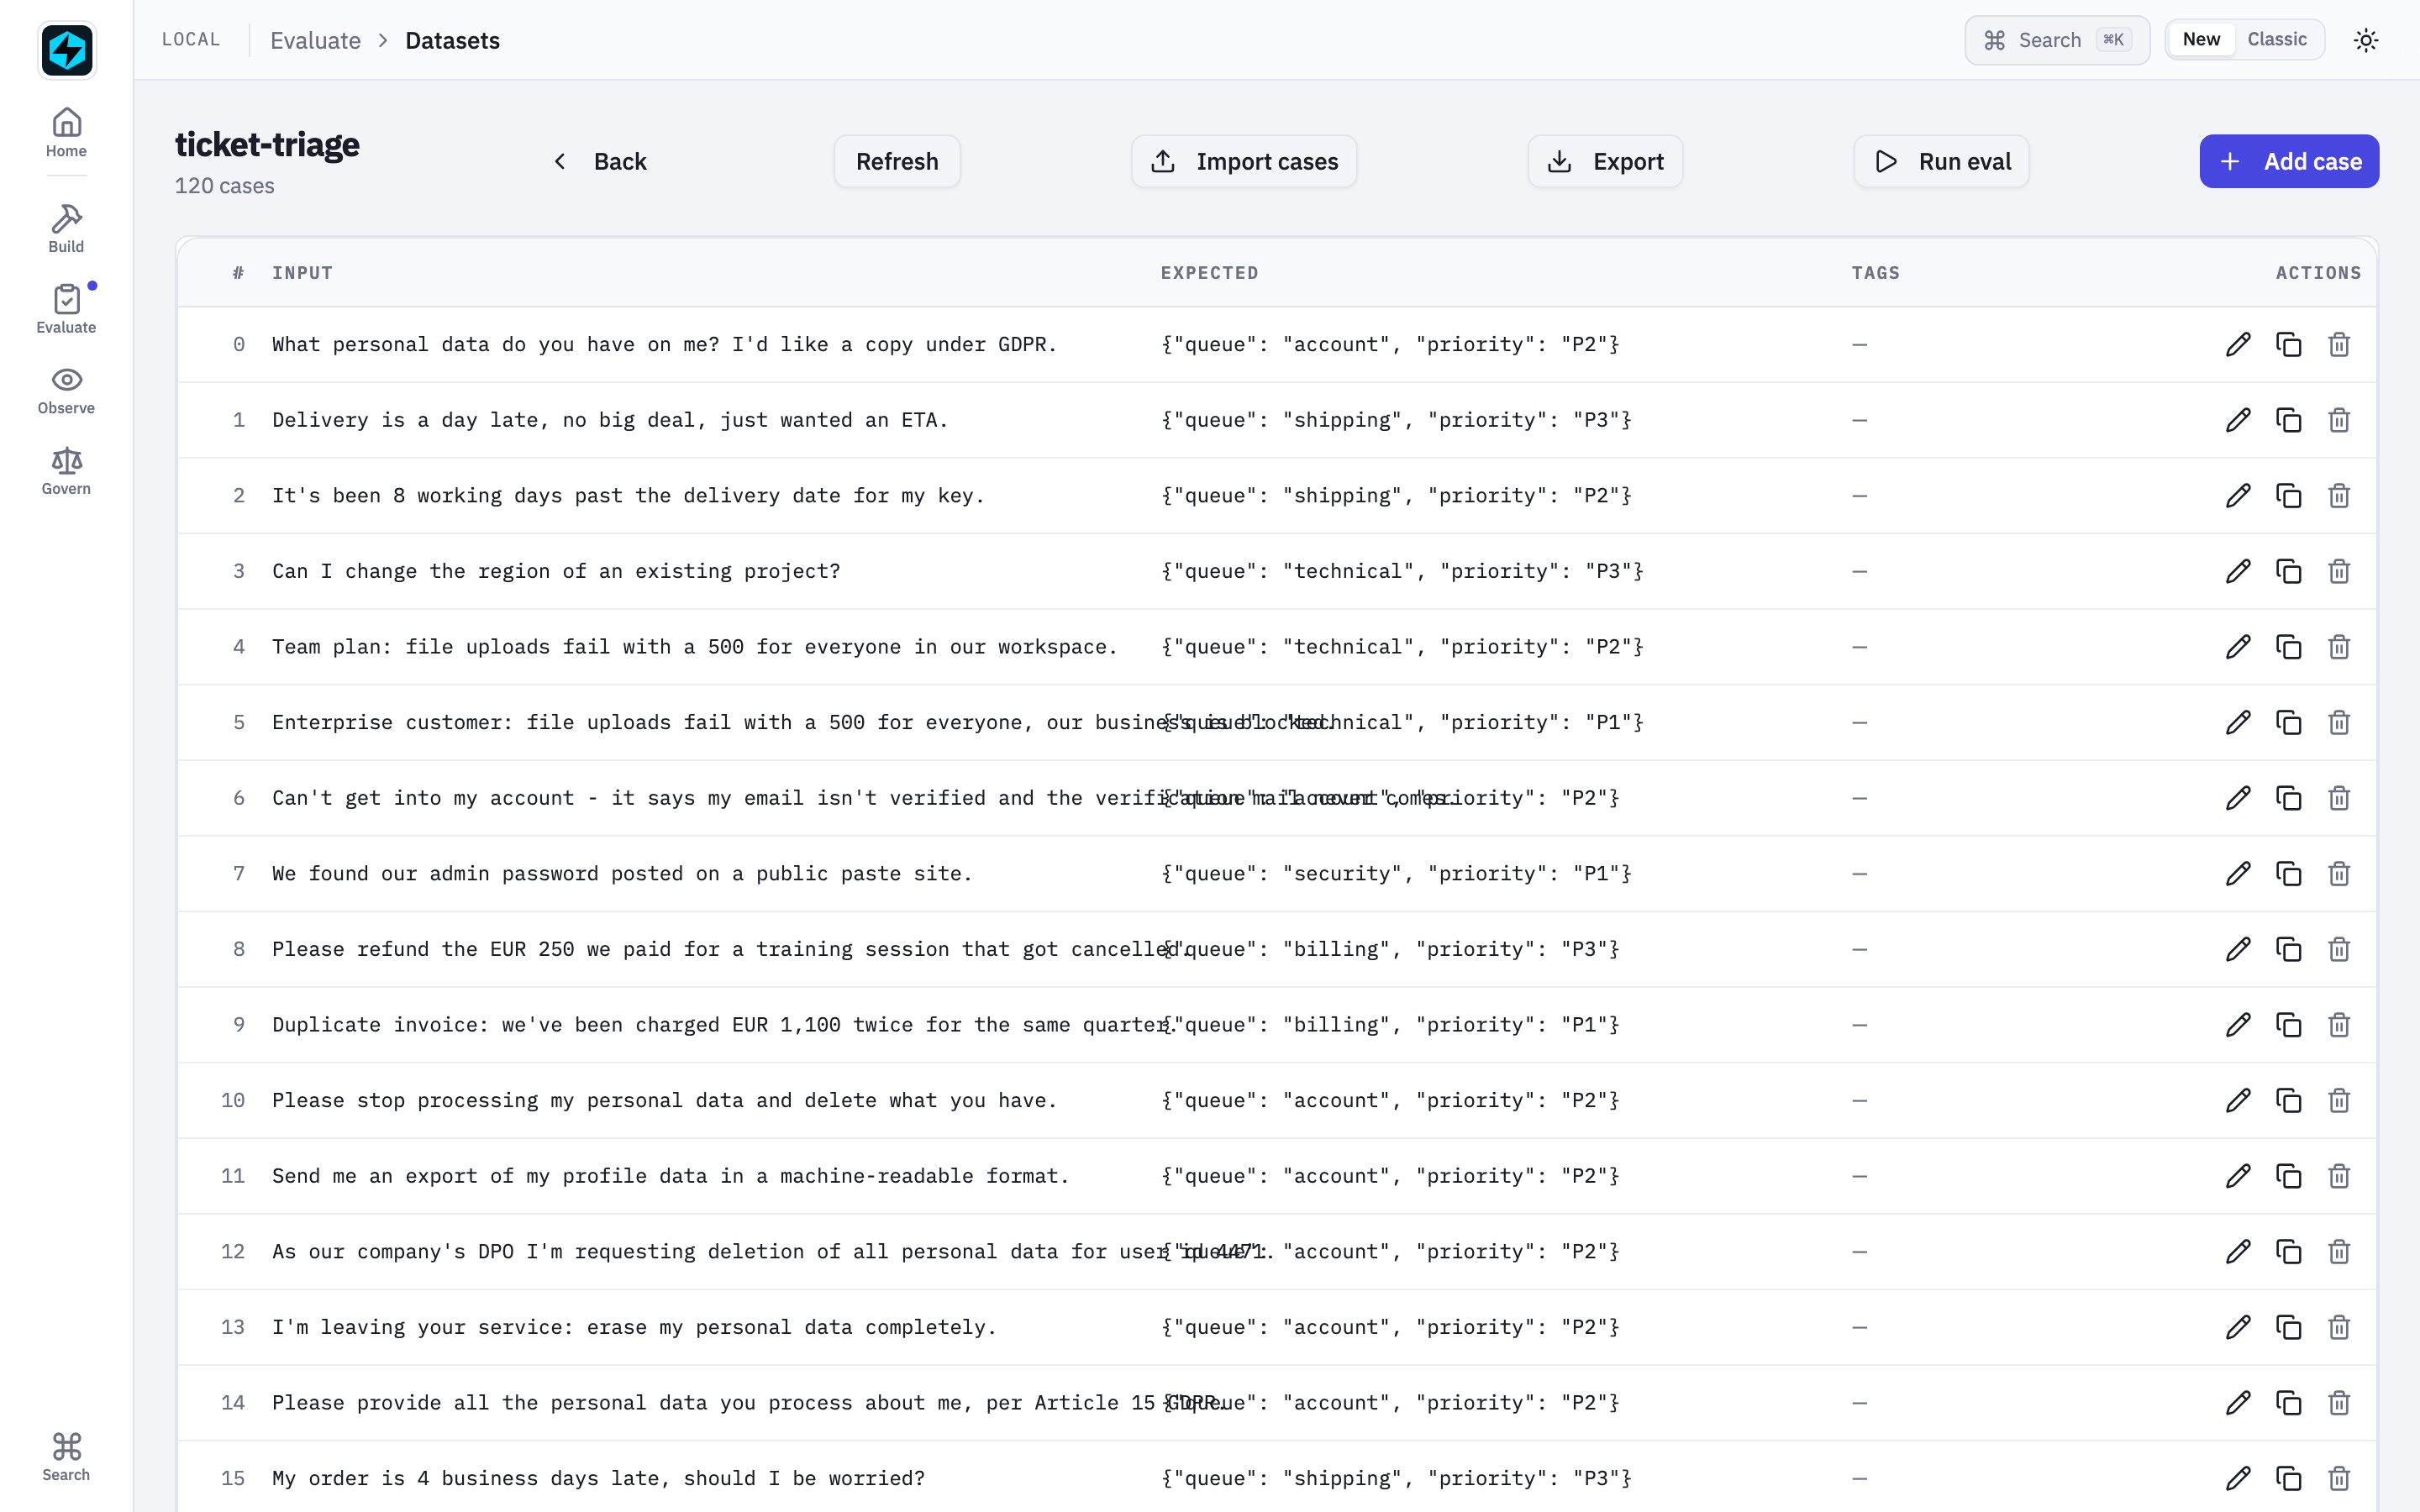Refresh the dataset cases
The height and width of the screenshot is (1512, 2420).
point(897,161)
